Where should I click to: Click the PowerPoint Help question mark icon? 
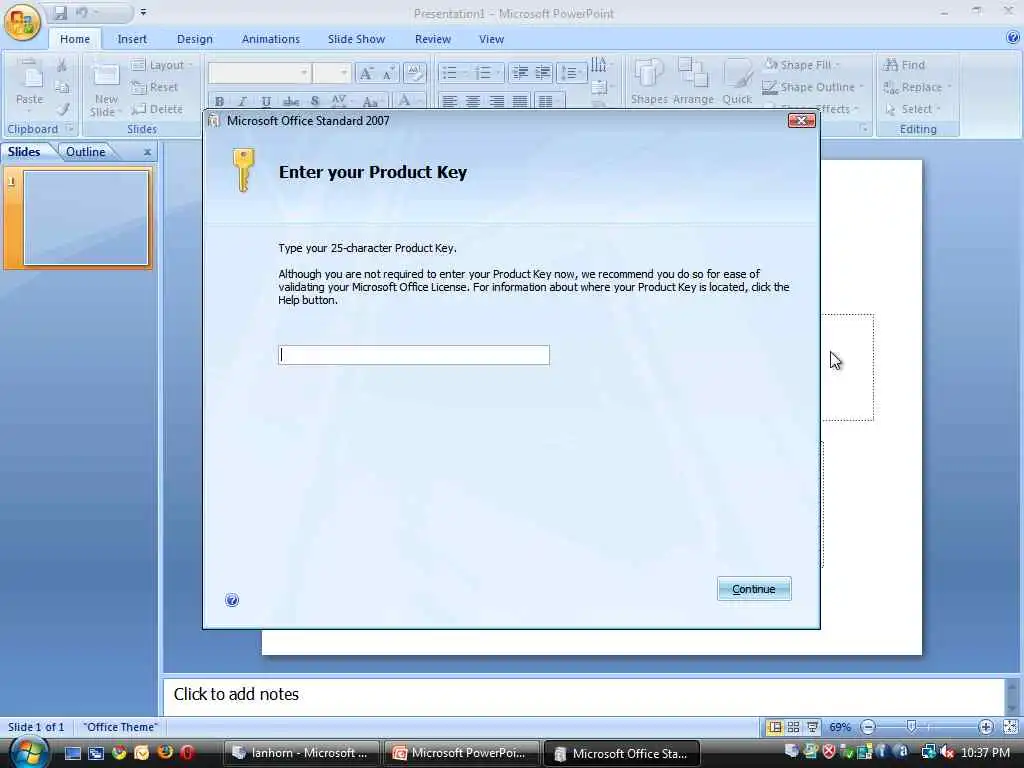1013,38
